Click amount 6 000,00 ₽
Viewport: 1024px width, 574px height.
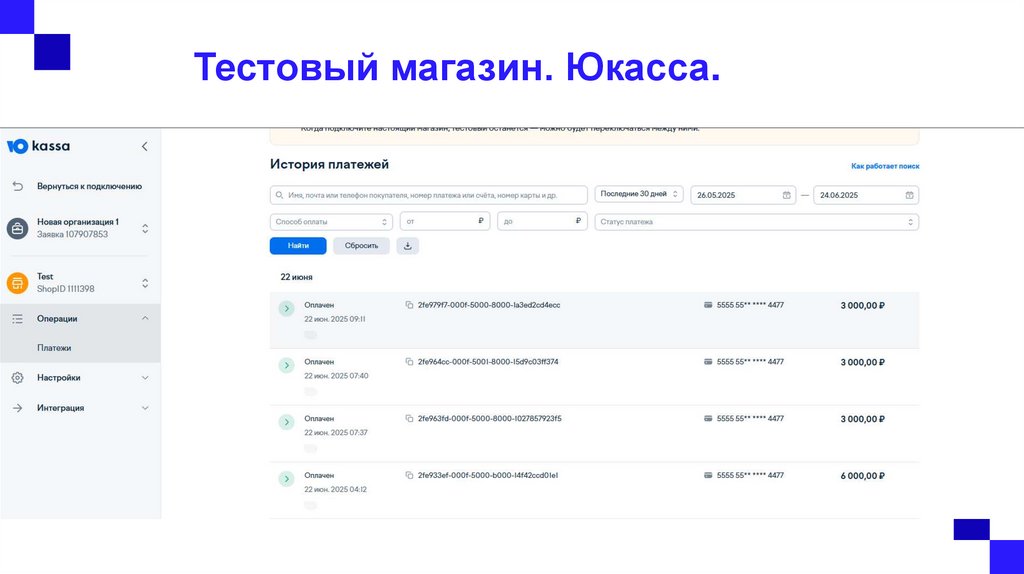(862, 476)
